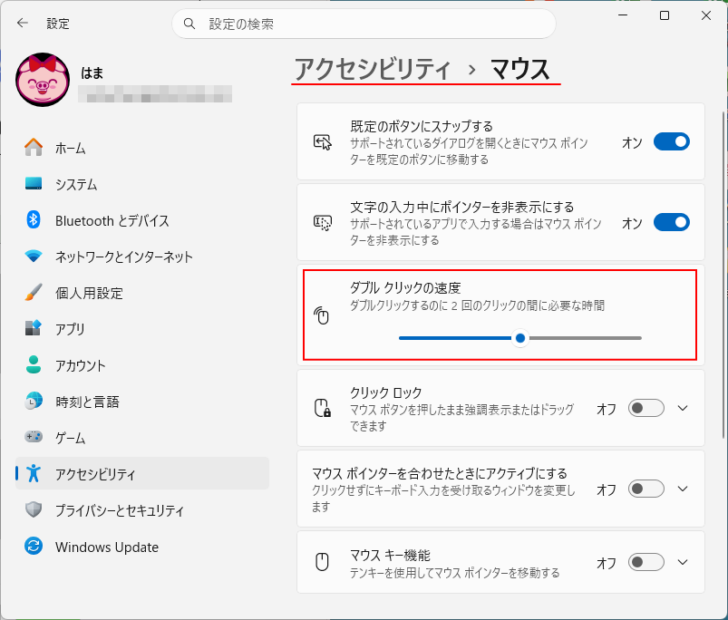The width and height of the screenshot is (728, 620).
Task: Click the privacy shield icon
Action: [33, 509]
